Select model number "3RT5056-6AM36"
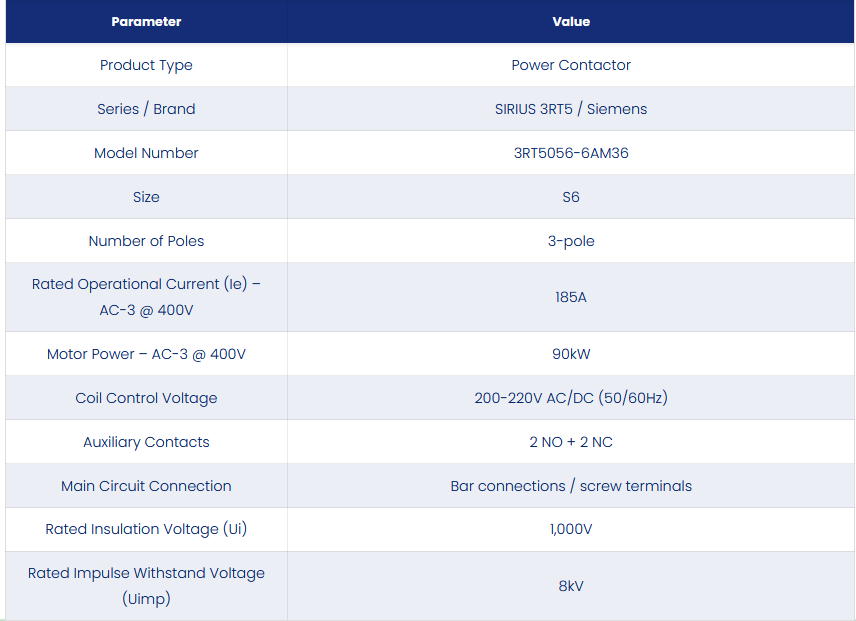The image size is (856, 621). pyautogui.click(x=571, y=153)
